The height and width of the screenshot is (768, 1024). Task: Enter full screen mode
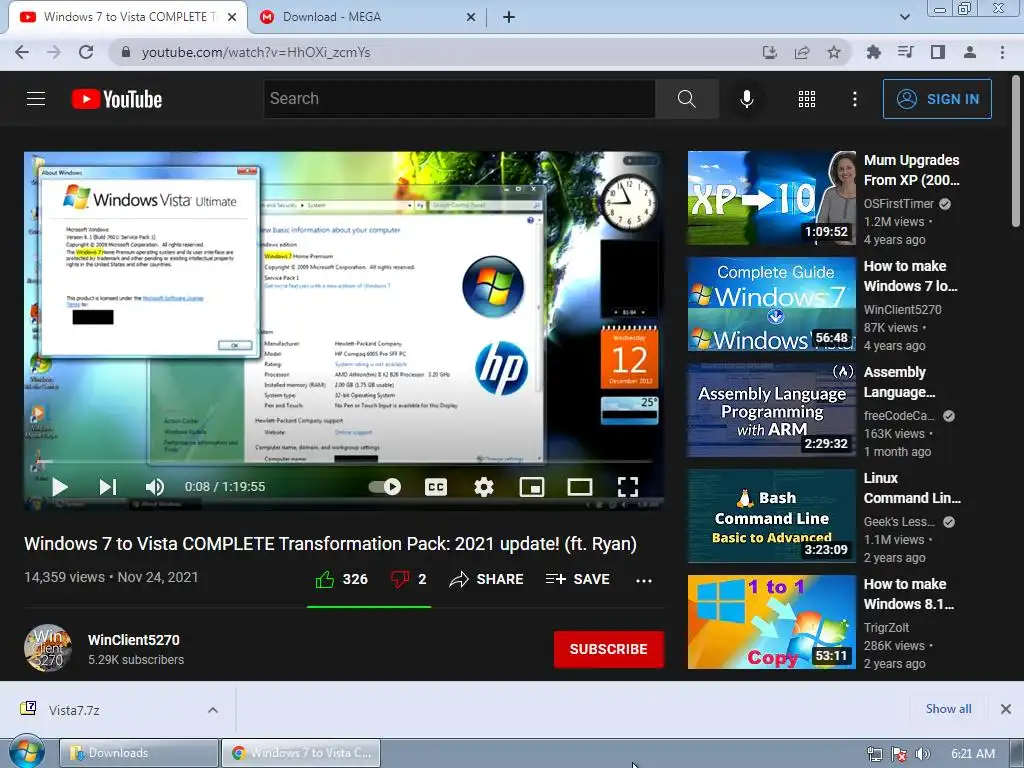point(628,487)
